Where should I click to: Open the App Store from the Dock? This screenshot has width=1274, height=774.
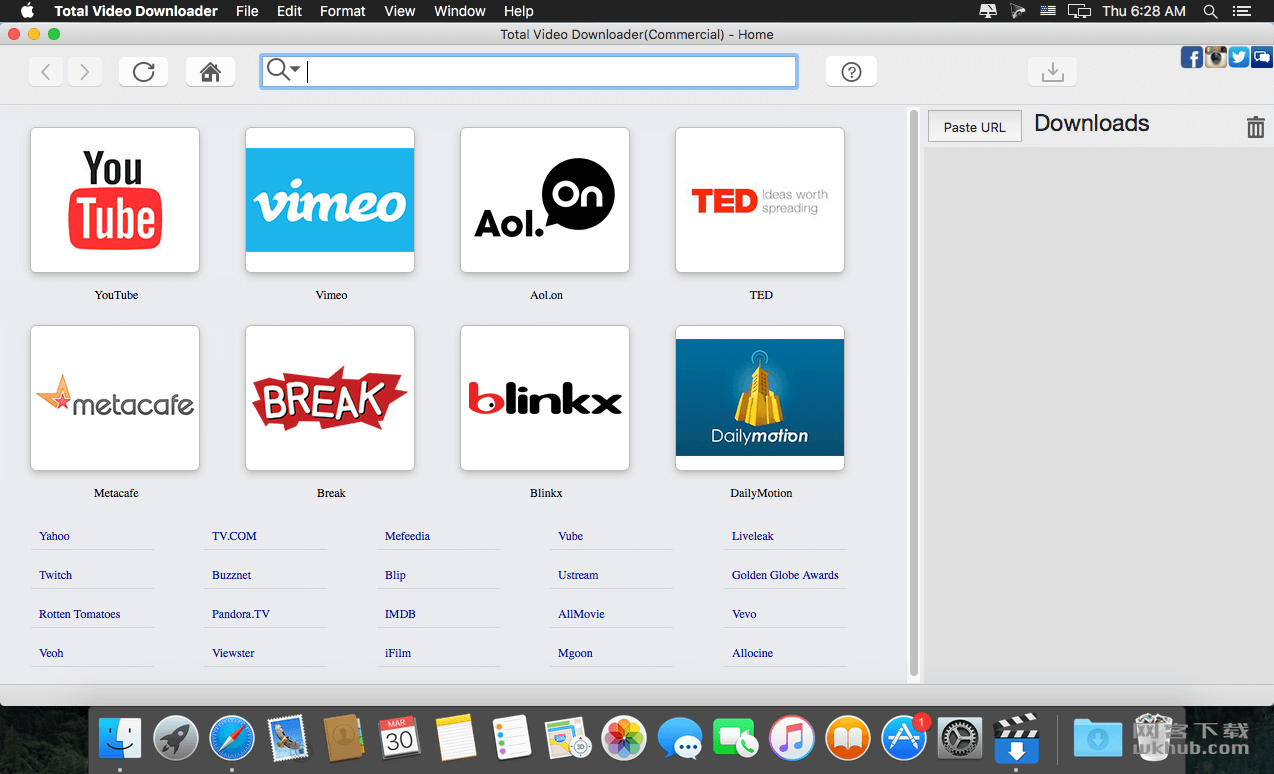(x=904, y=739)
